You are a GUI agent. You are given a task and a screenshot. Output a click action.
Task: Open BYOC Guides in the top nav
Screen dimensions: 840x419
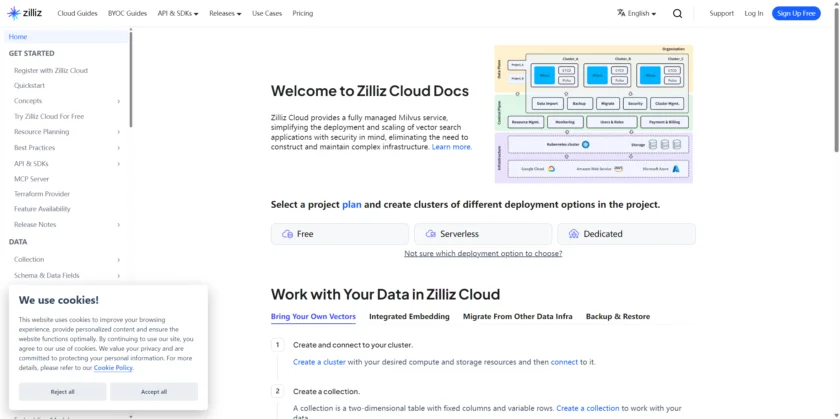pos(128,13)
